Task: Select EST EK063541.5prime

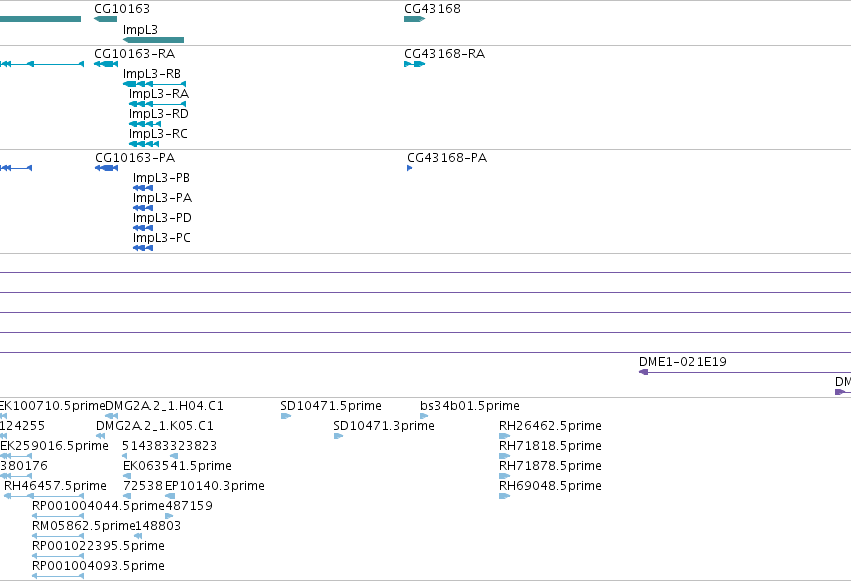Action: (x=177, y=466)
